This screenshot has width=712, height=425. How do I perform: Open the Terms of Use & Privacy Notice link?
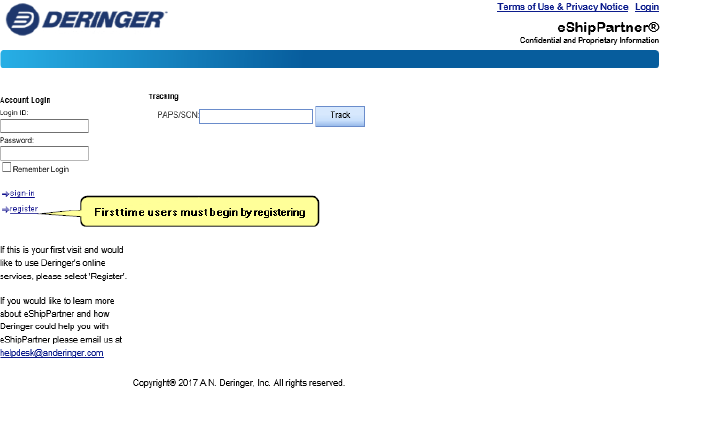click(x=562, y=7)
